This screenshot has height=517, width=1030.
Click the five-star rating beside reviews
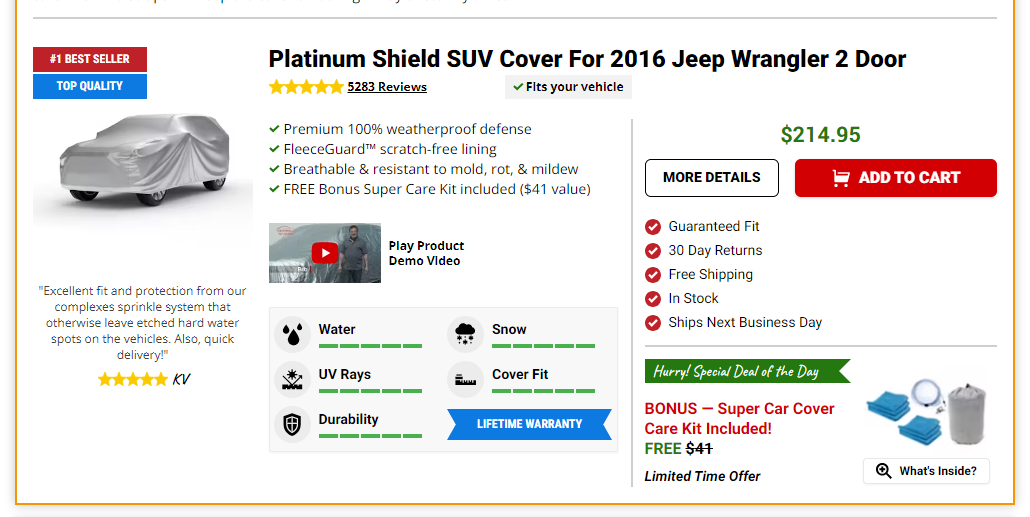click(305, 87)
